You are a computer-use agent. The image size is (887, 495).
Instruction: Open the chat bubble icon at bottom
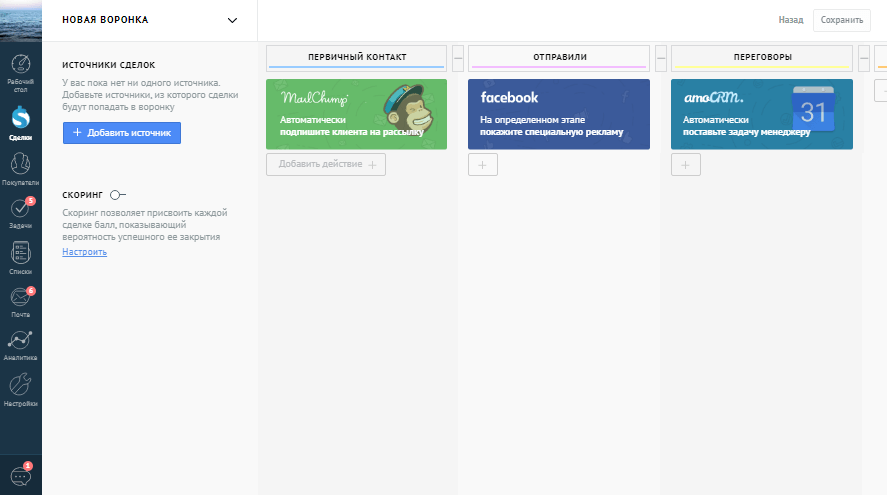(x=21, y=476)
